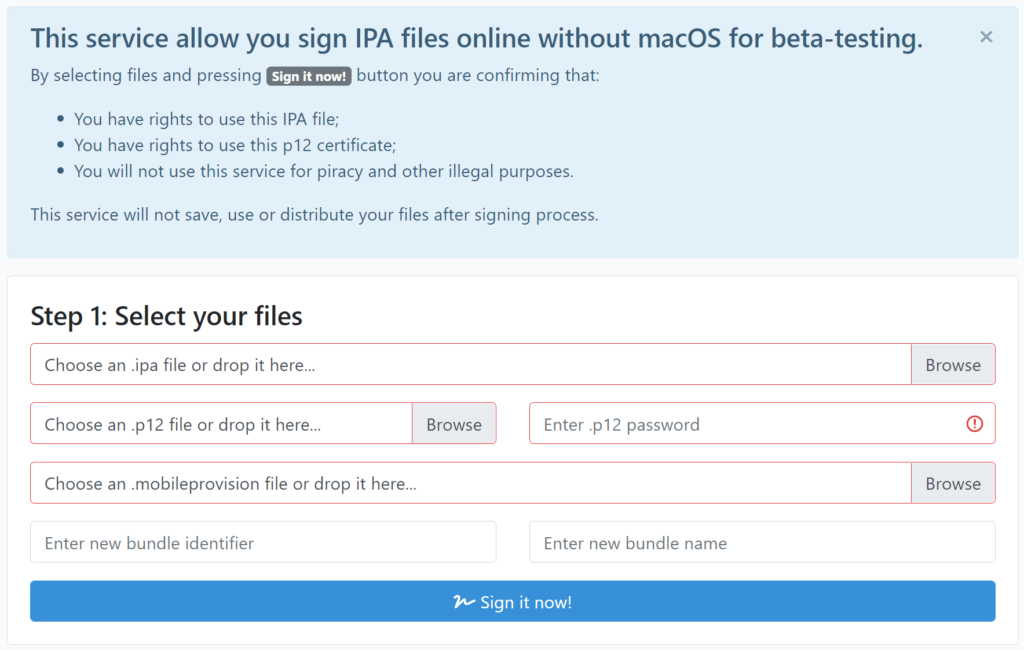Focus the new bundle identifier field
Screen dimensions: 1024x650
(x=263, y=543)
